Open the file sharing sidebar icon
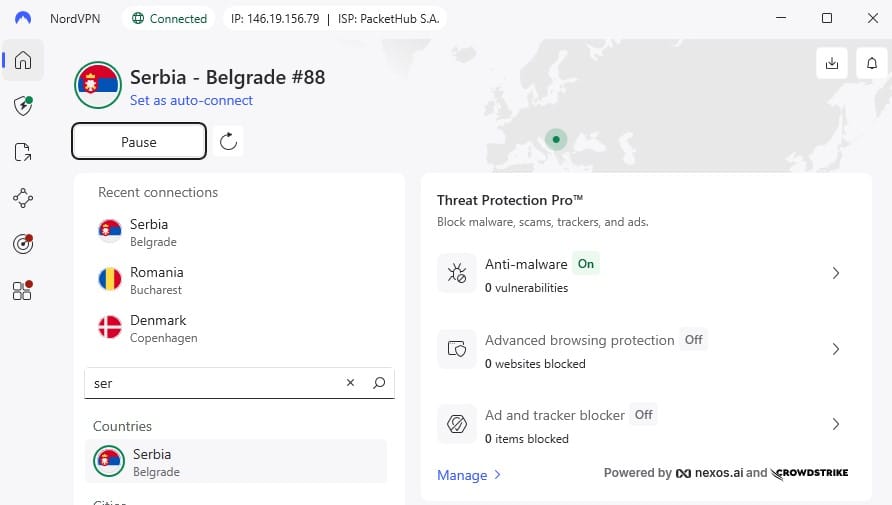This screenshot has width=892, height=505. 23,152
